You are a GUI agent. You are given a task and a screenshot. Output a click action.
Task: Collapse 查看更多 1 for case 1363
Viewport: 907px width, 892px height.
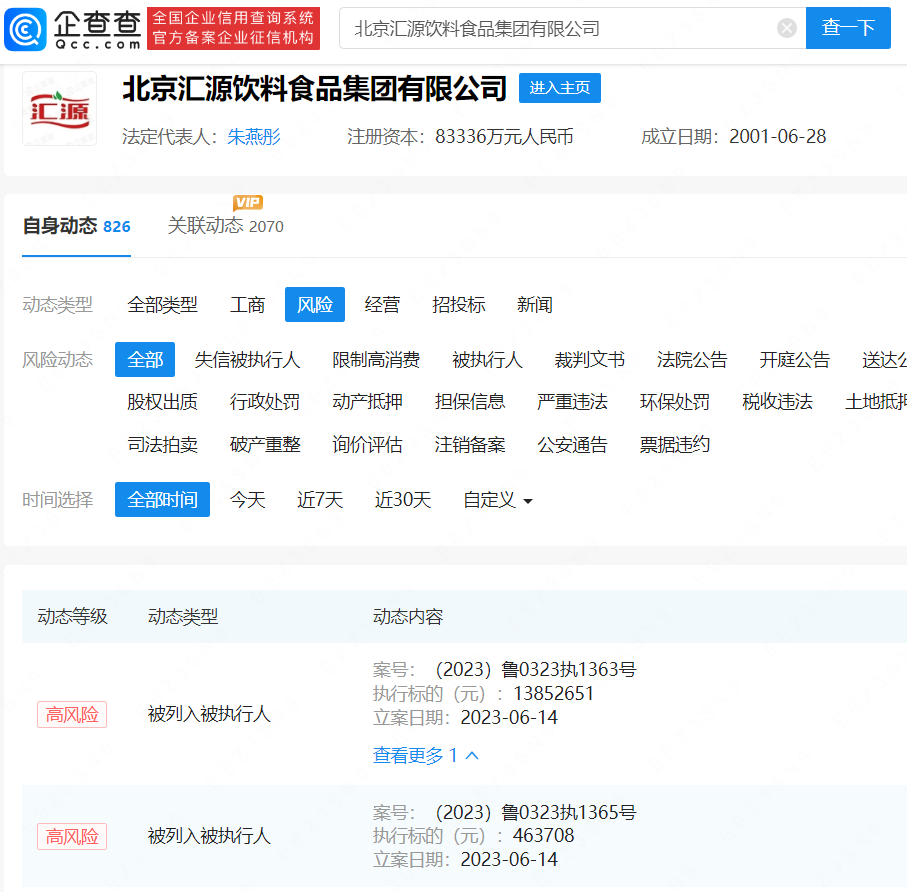click(x=426, y=755)
